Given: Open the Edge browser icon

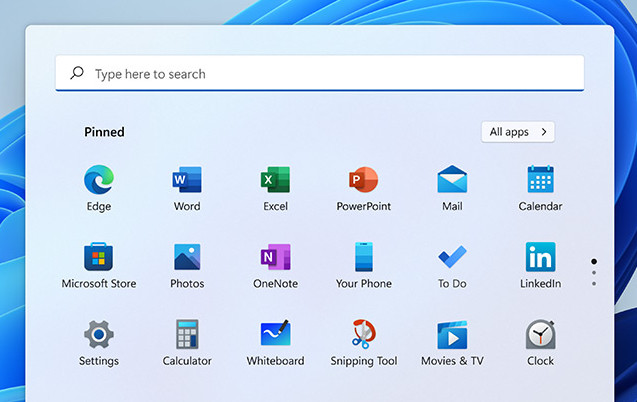Looking at the screenshot, I should 99,179.
